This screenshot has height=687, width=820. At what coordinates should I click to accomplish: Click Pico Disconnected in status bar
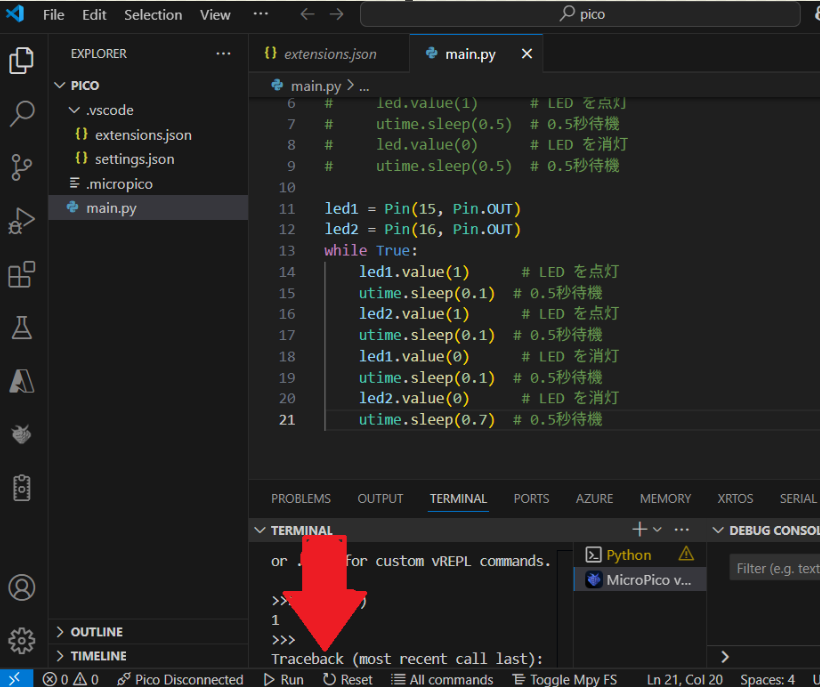coord(180,679)
